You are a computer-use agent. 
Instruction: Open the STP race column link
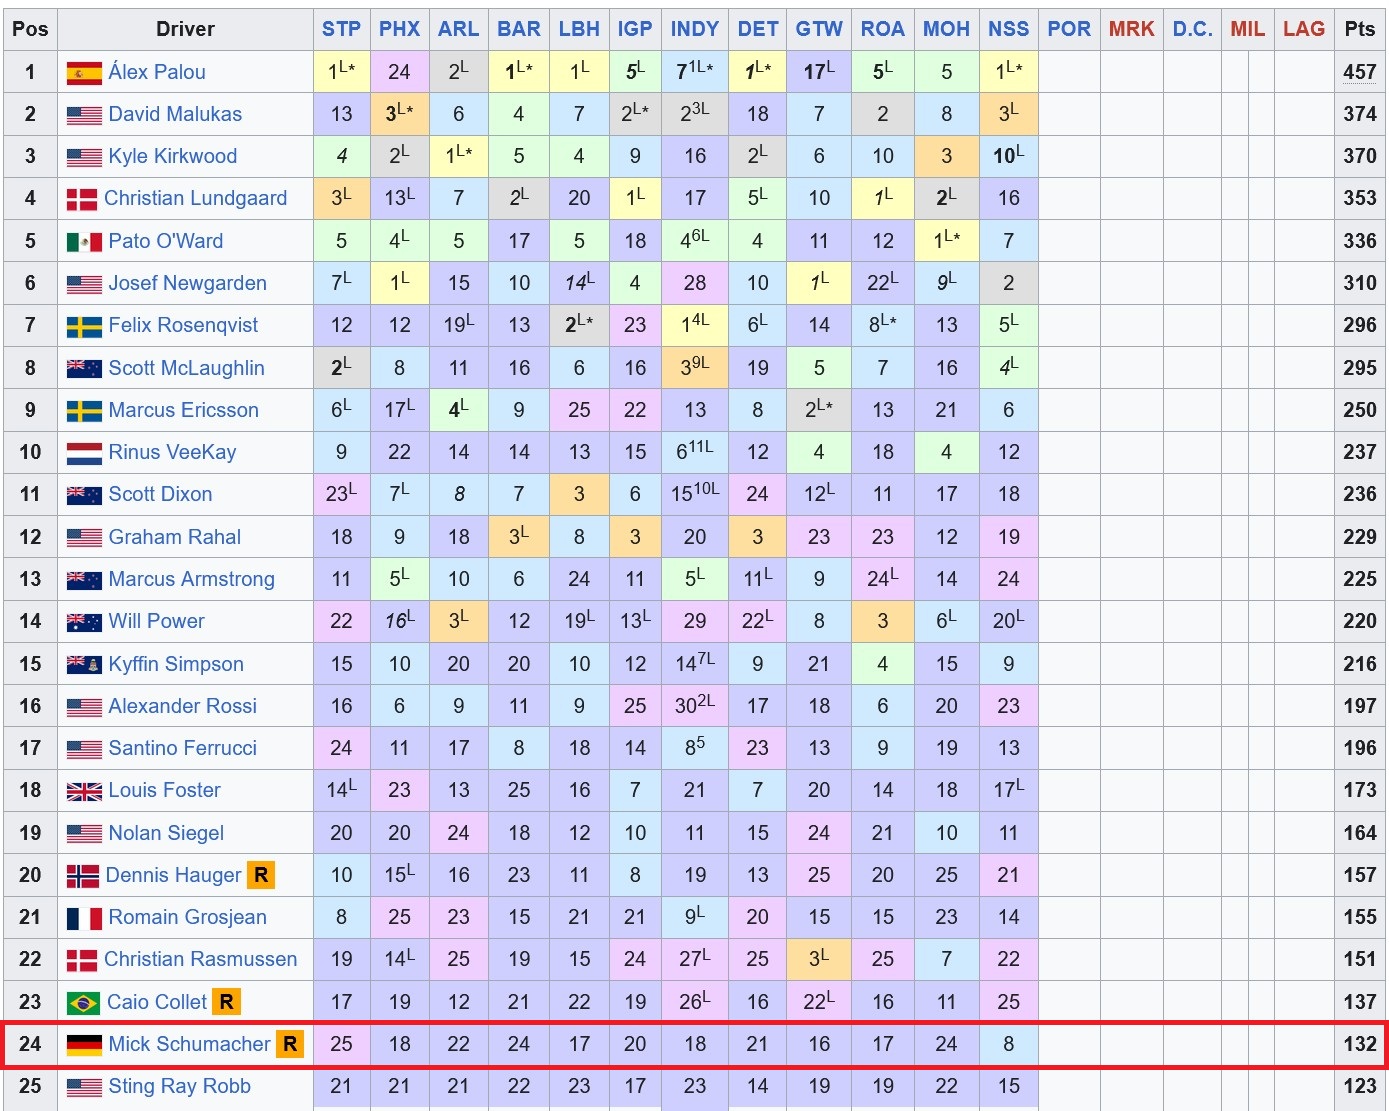341,29
